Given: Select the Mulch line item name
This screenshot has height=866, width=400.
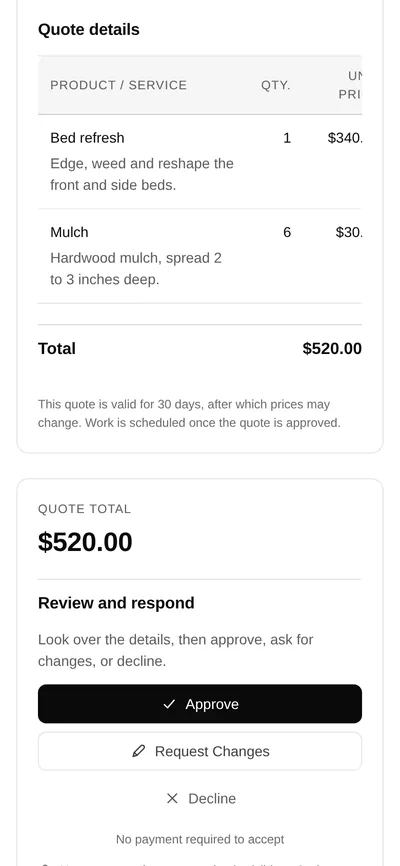Looking at the screenshot, I should [69, 232].
